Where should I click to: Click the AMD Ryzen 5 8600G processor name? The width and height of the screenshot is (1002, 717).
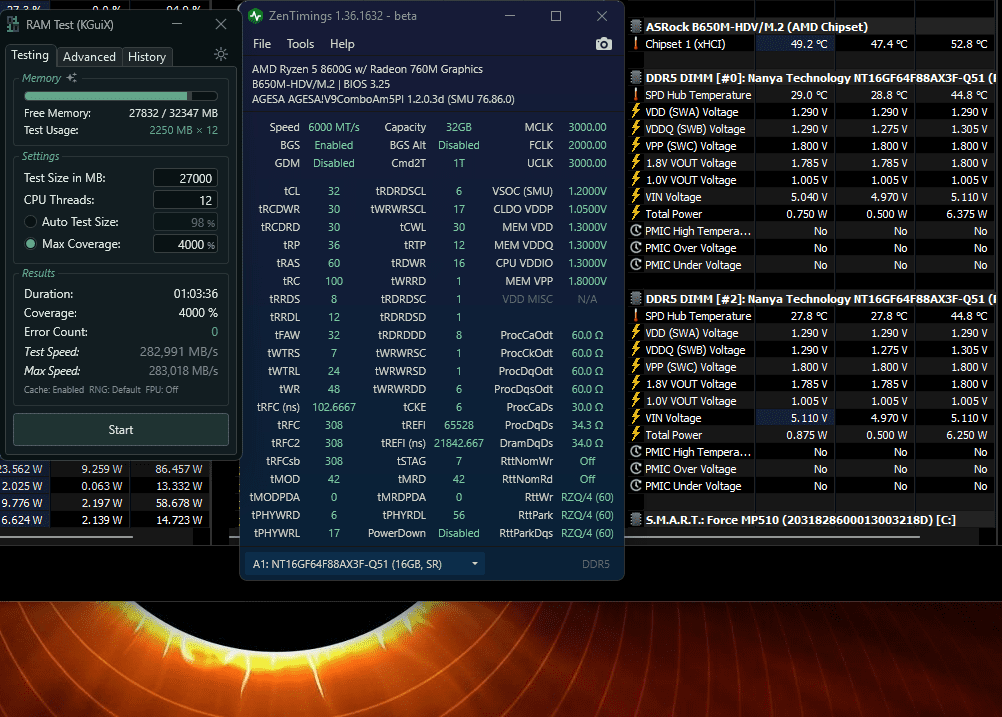[367, 69]
